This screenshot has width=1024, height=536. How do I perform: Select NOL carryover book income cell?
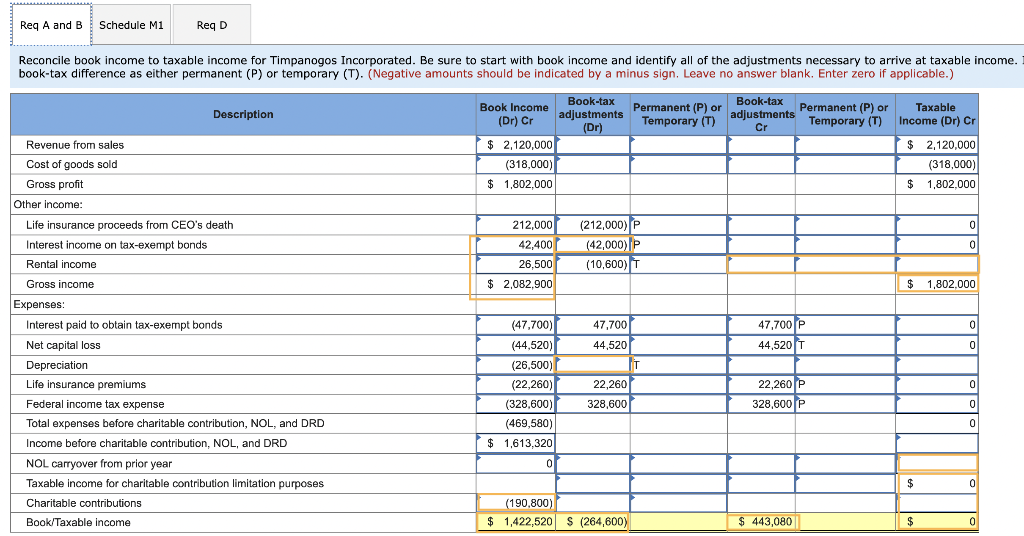click(x=516, y=464)
